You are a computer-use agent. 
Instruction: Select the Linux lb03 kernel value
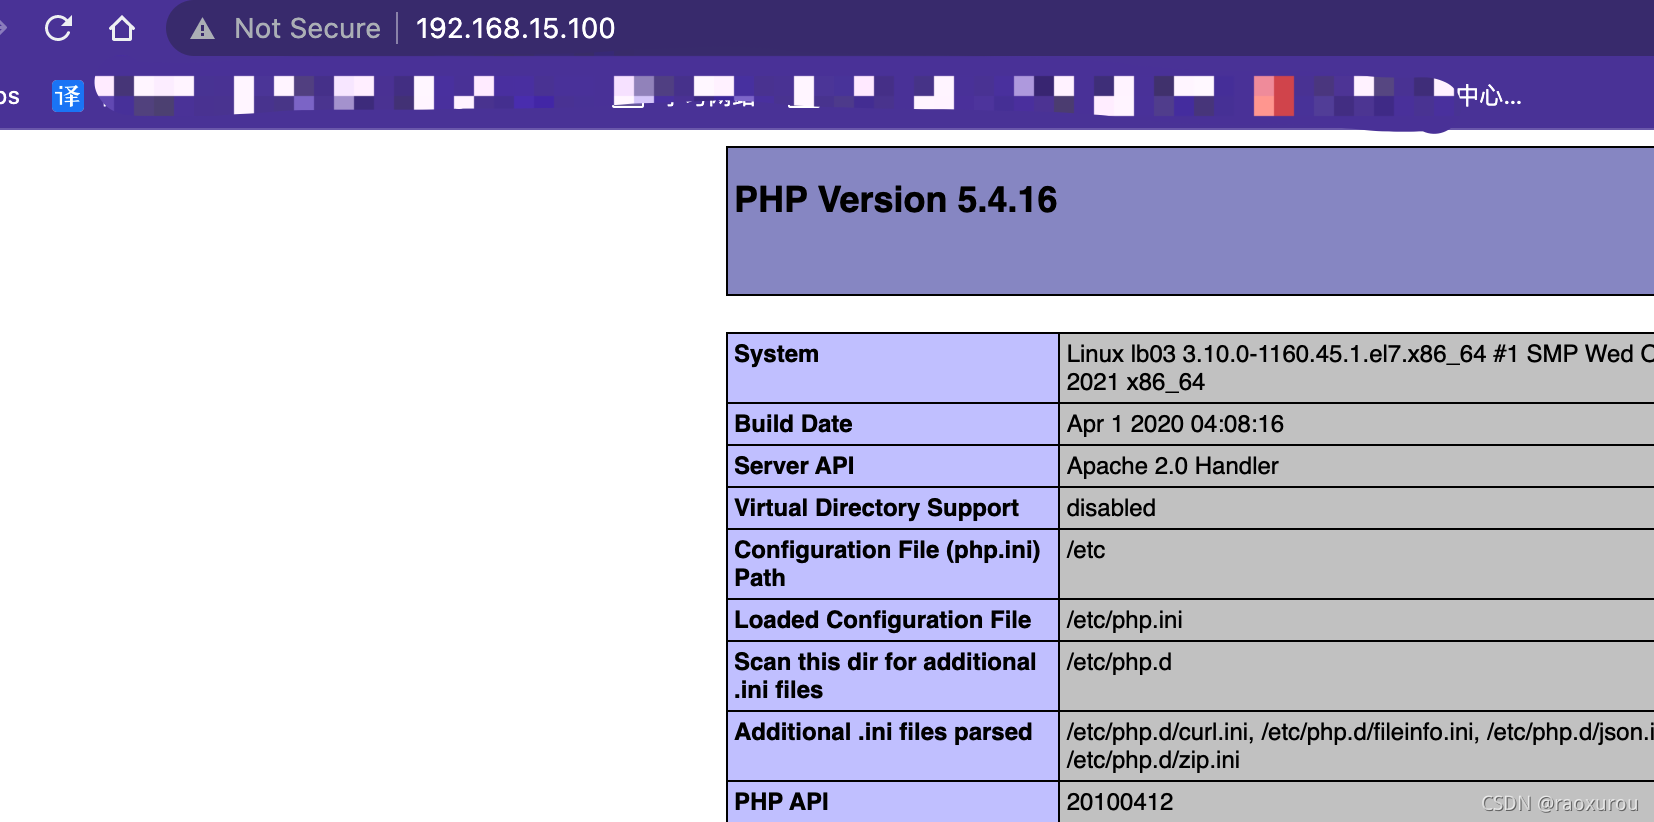[x=1359, y=368]
